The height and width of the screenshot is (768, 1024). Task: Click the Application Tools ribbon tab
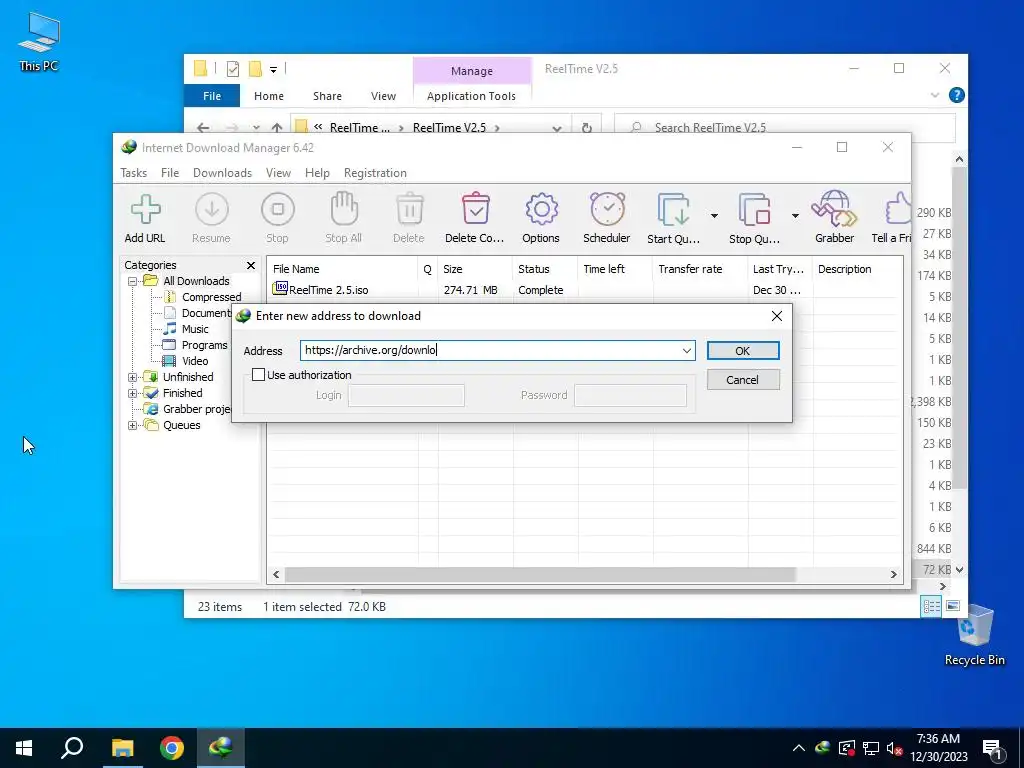pos(472,96)
